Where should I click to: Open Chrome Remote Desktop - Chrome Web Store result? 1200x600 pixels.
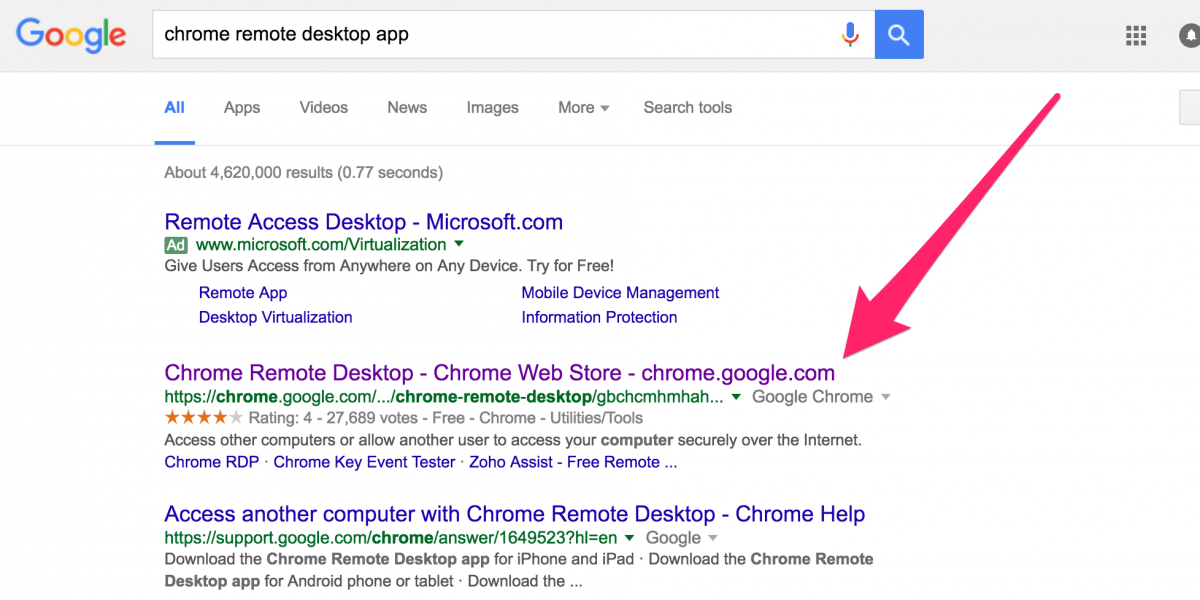pyautogui.click(x=500, y=373)
